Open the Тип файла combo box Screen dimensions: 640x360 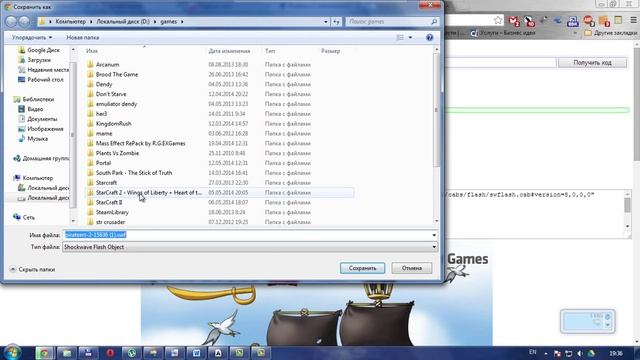(x=250, y=247)
